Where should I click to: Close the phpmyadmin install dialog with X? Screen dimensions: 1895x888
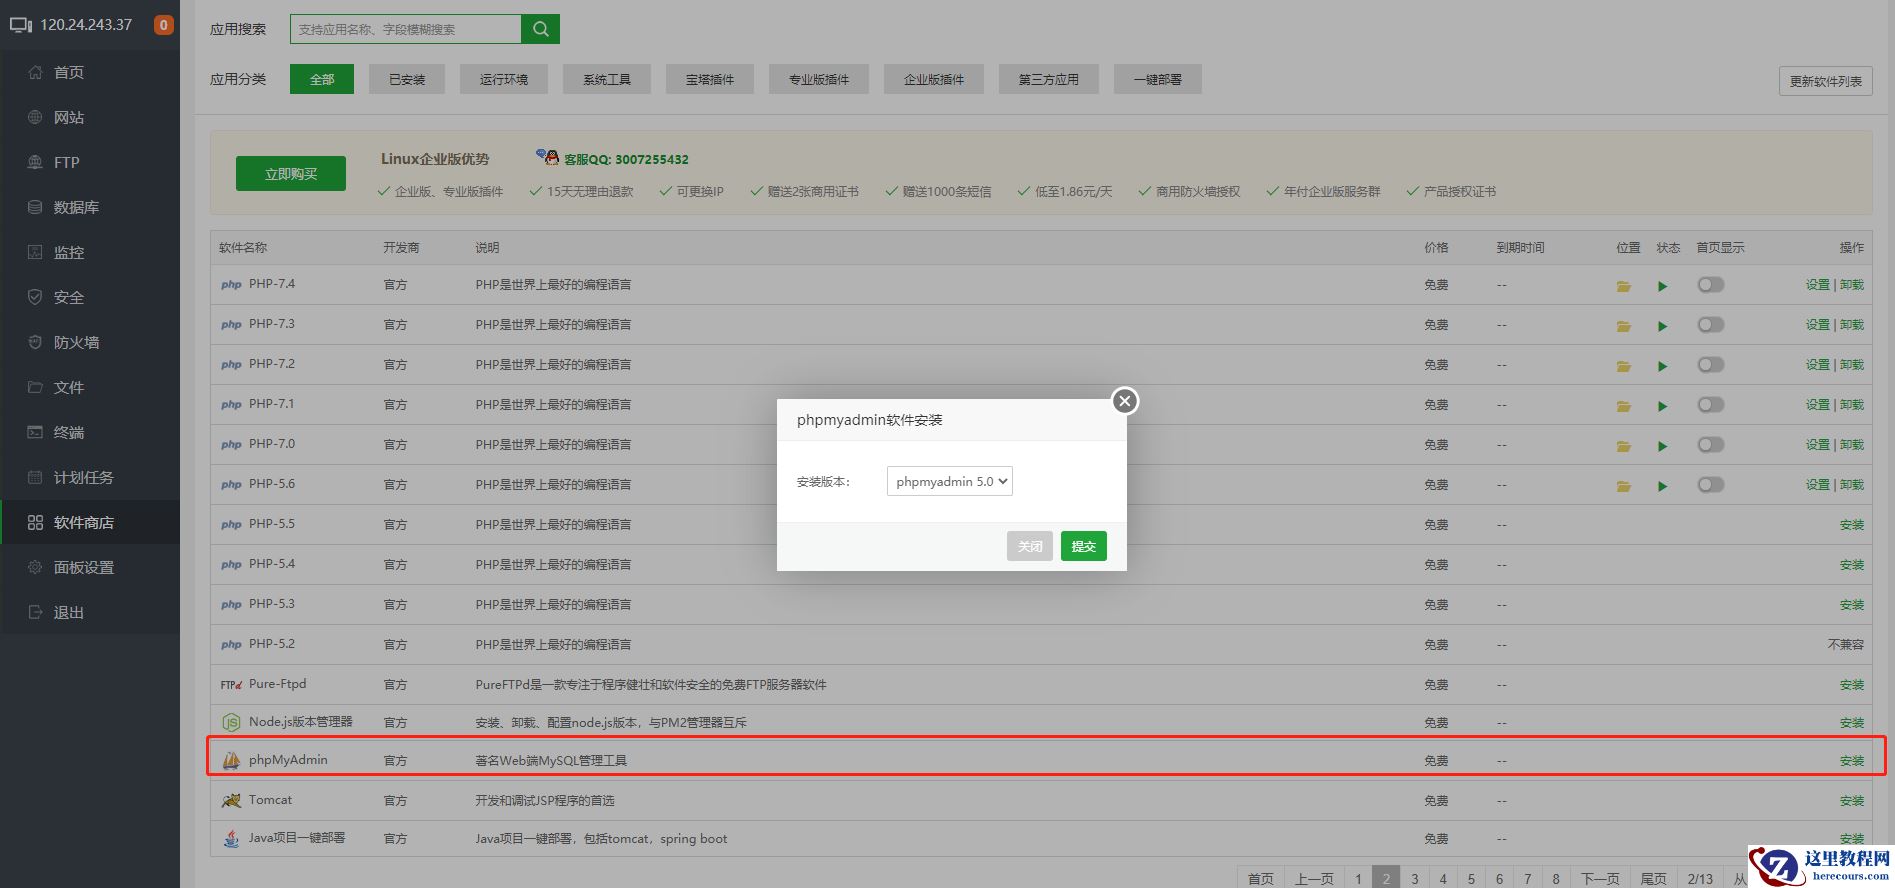click(1125, 401)
